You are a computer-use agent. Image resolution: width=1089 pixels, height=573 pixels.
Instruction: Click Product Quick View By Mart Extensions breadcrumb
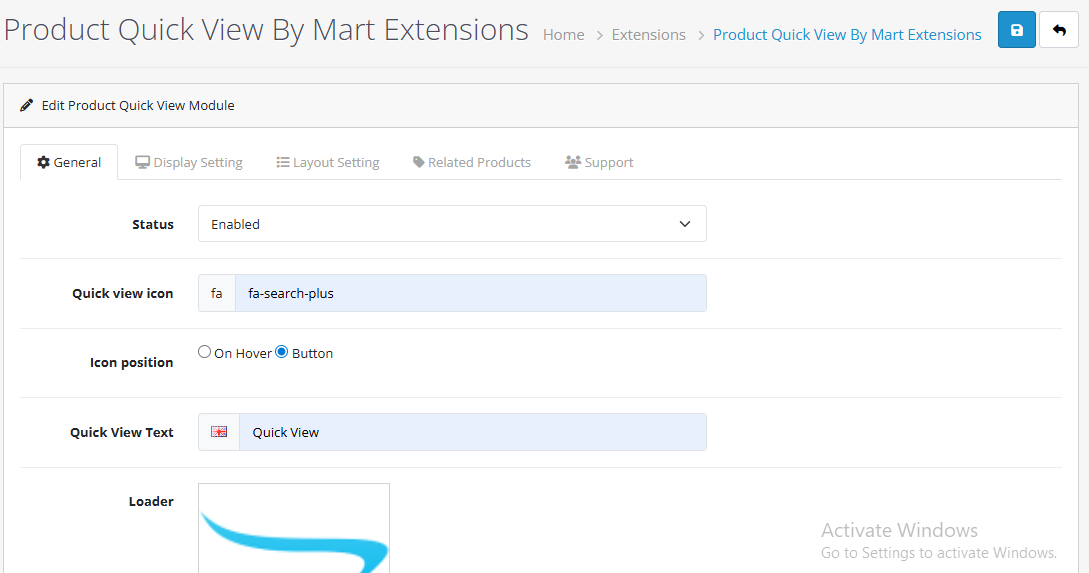(x=847, y=35)
